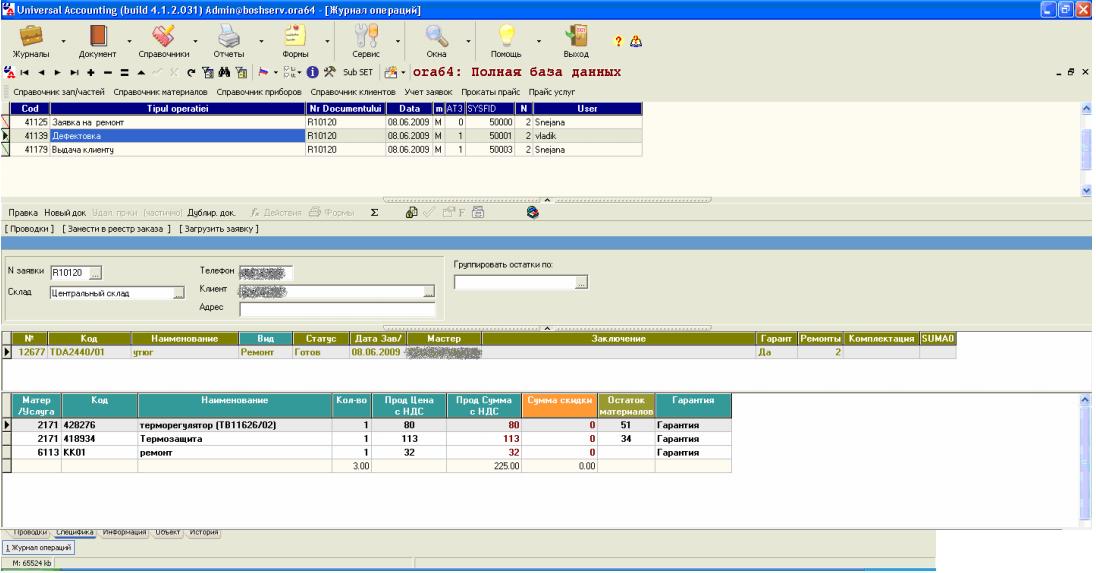Open Справочник материалов menu
Image resolution: width=1096 pixels, height=573 pixels.
(160, 92)
